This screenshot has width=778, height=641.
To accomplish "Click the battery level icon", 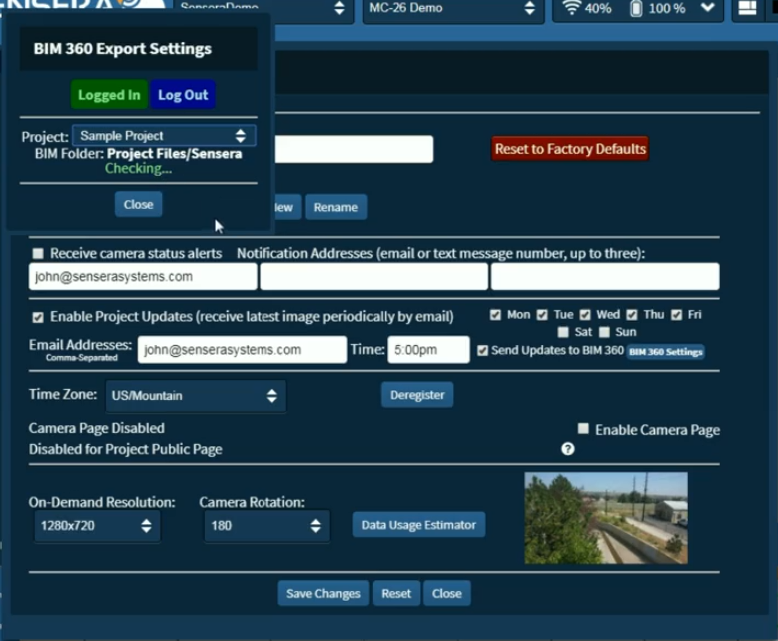I will 636,8.
